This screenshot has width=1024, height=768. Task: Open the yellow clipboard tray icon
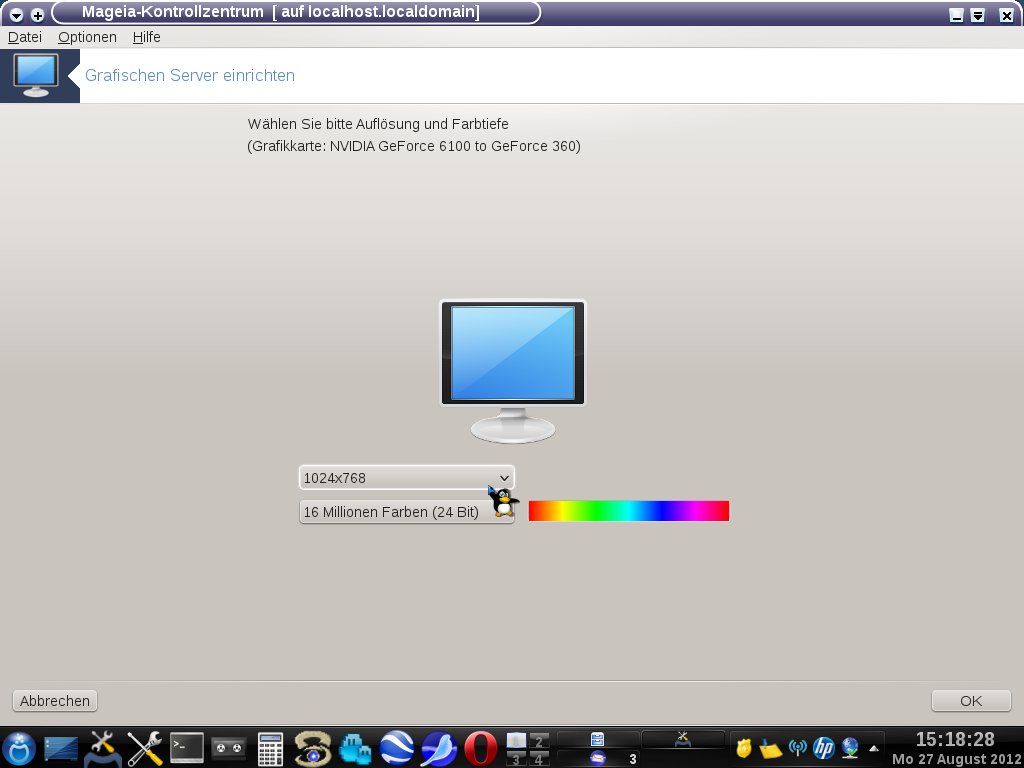pyautogui.click(x=771, y=748)
